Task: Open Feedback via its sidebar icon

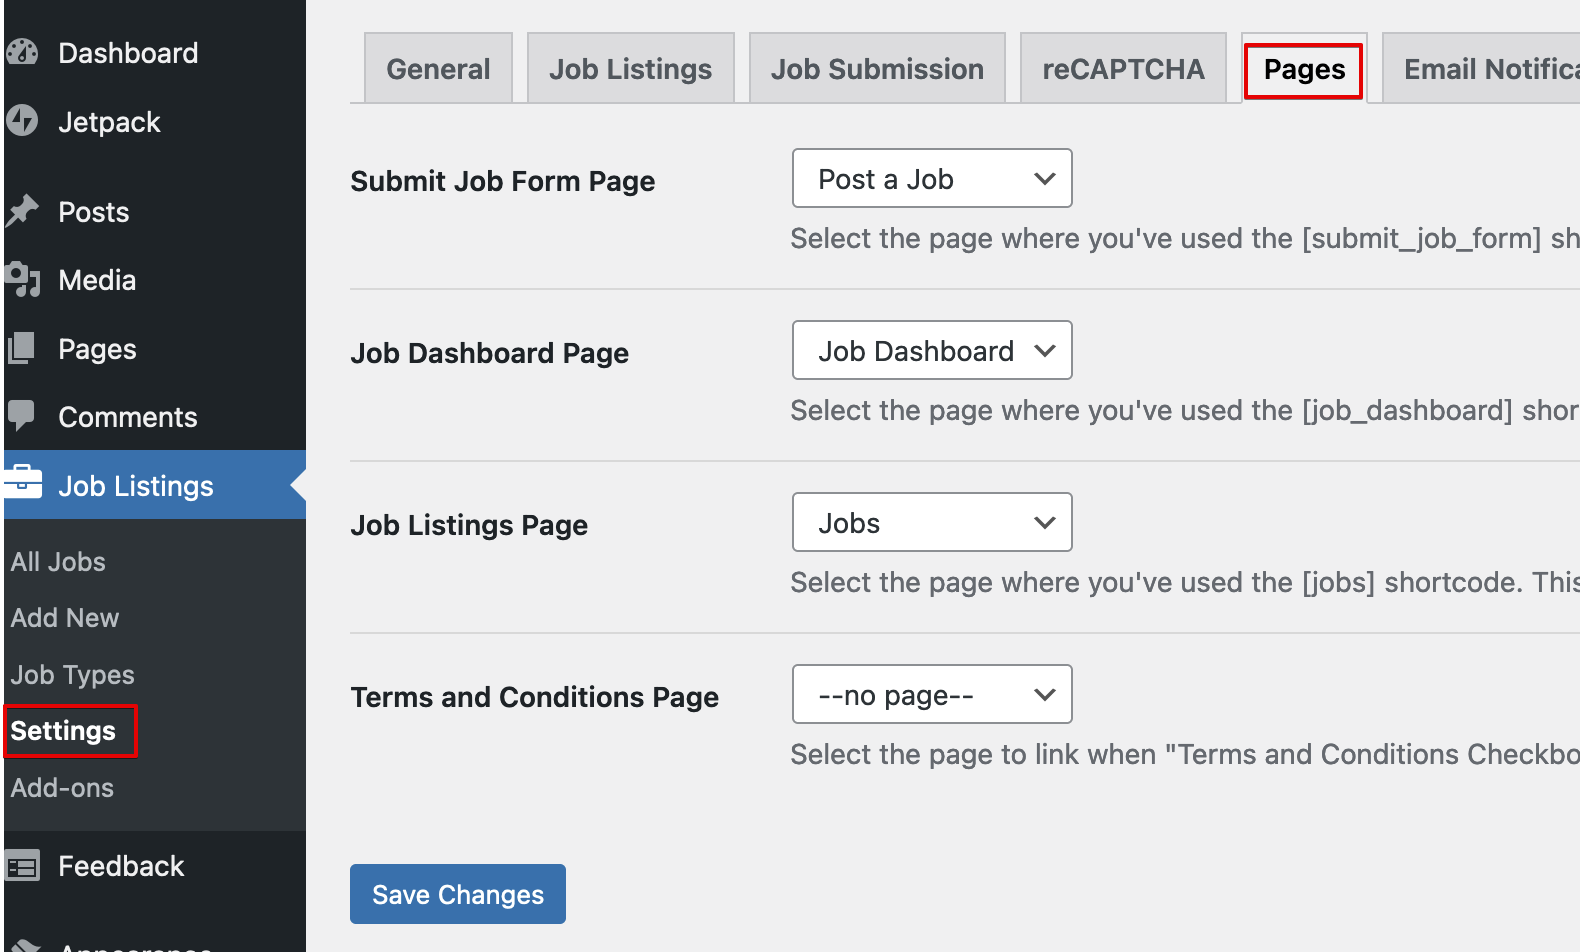Action: pos(22,865)
